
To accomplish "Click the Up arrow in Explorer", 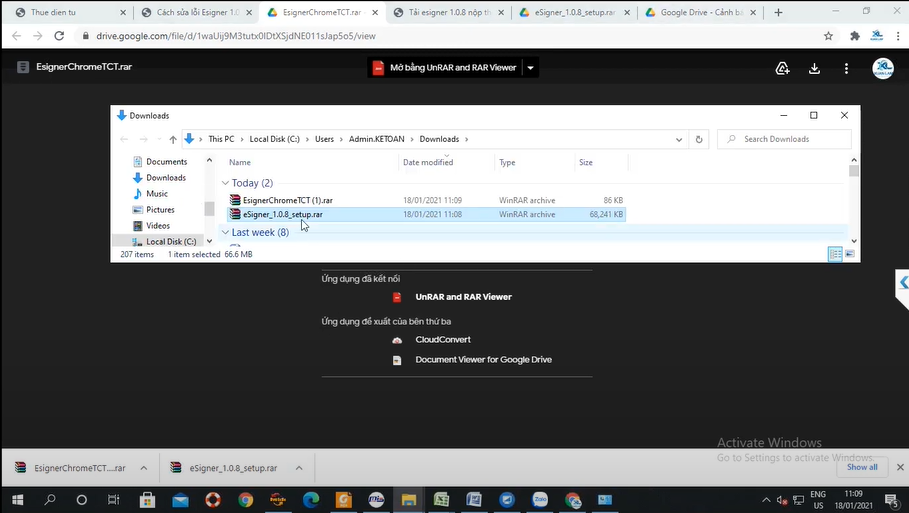I will (x=173, y=139).
